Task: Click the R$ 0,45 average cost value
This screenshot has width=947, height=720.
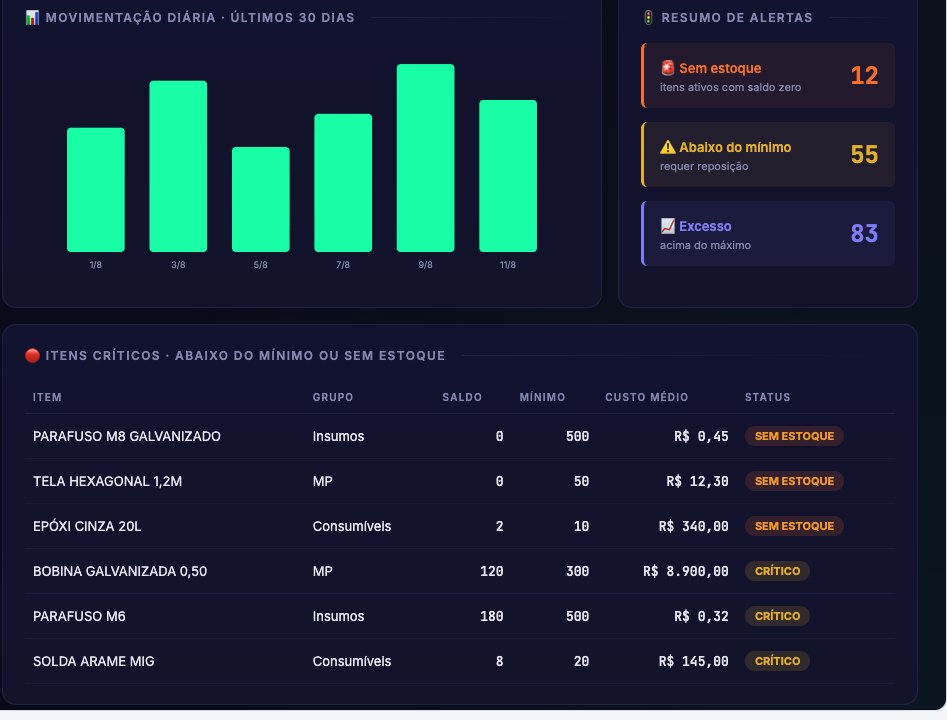Action: [701, 436]
